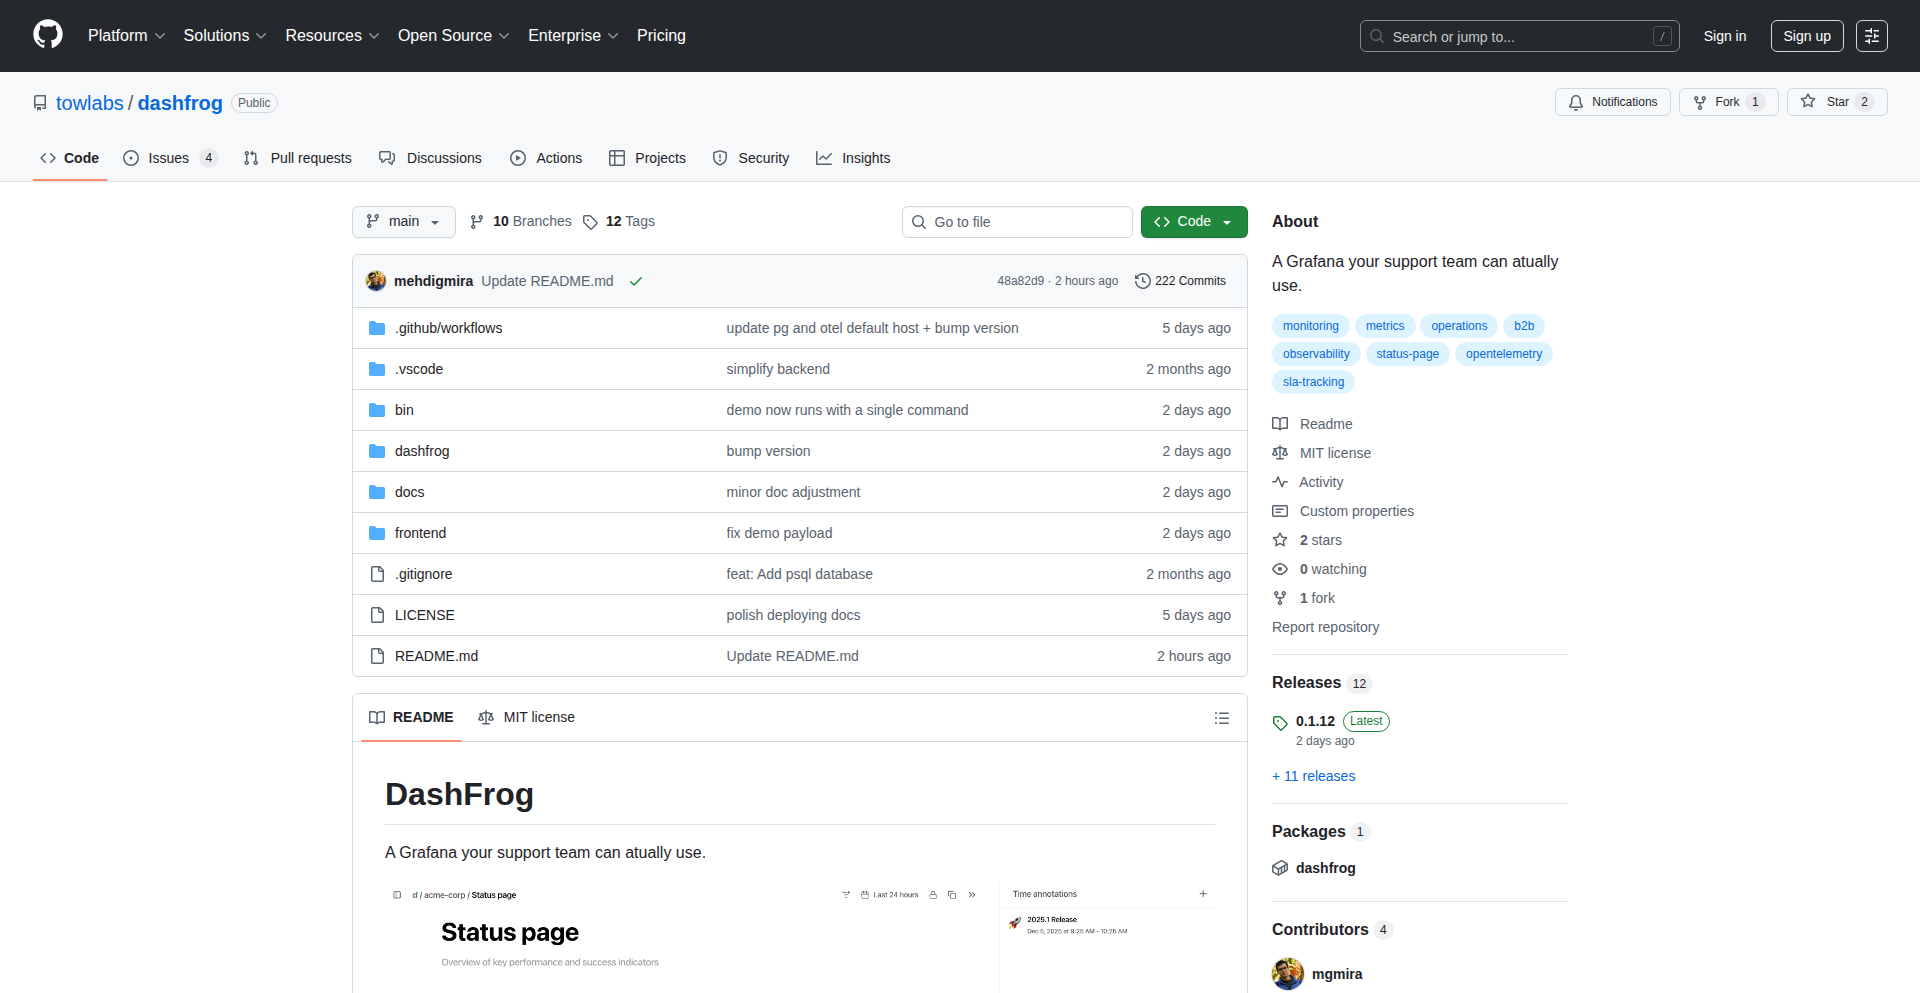1920x993 pixels.
Task: Open the command palette icon in header
Action: 1872,36
